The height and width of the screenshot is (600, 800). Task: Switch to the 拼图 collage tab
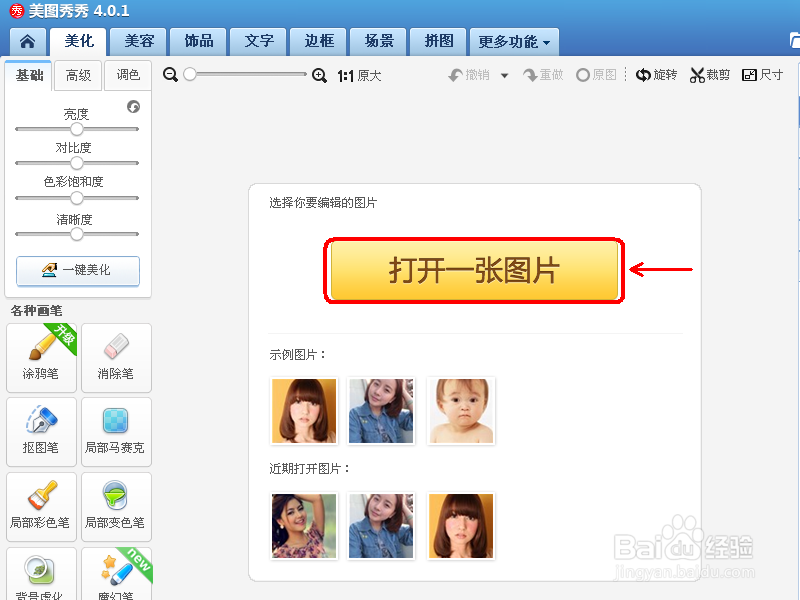438,41
